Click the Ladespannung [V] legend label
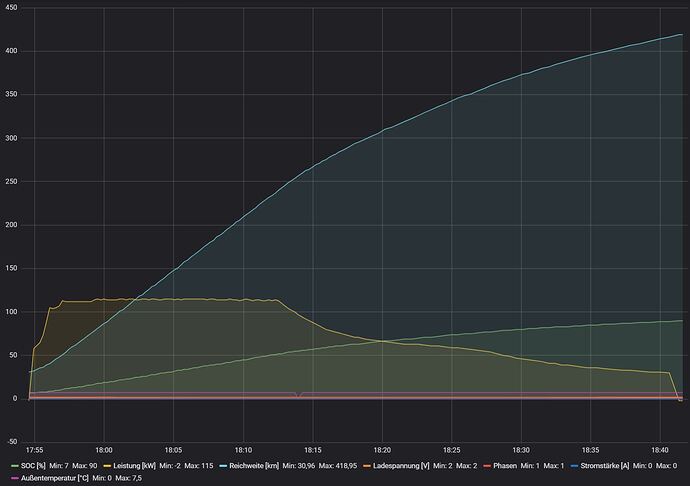Screen dimensions: 690x486 click(401, 465)
